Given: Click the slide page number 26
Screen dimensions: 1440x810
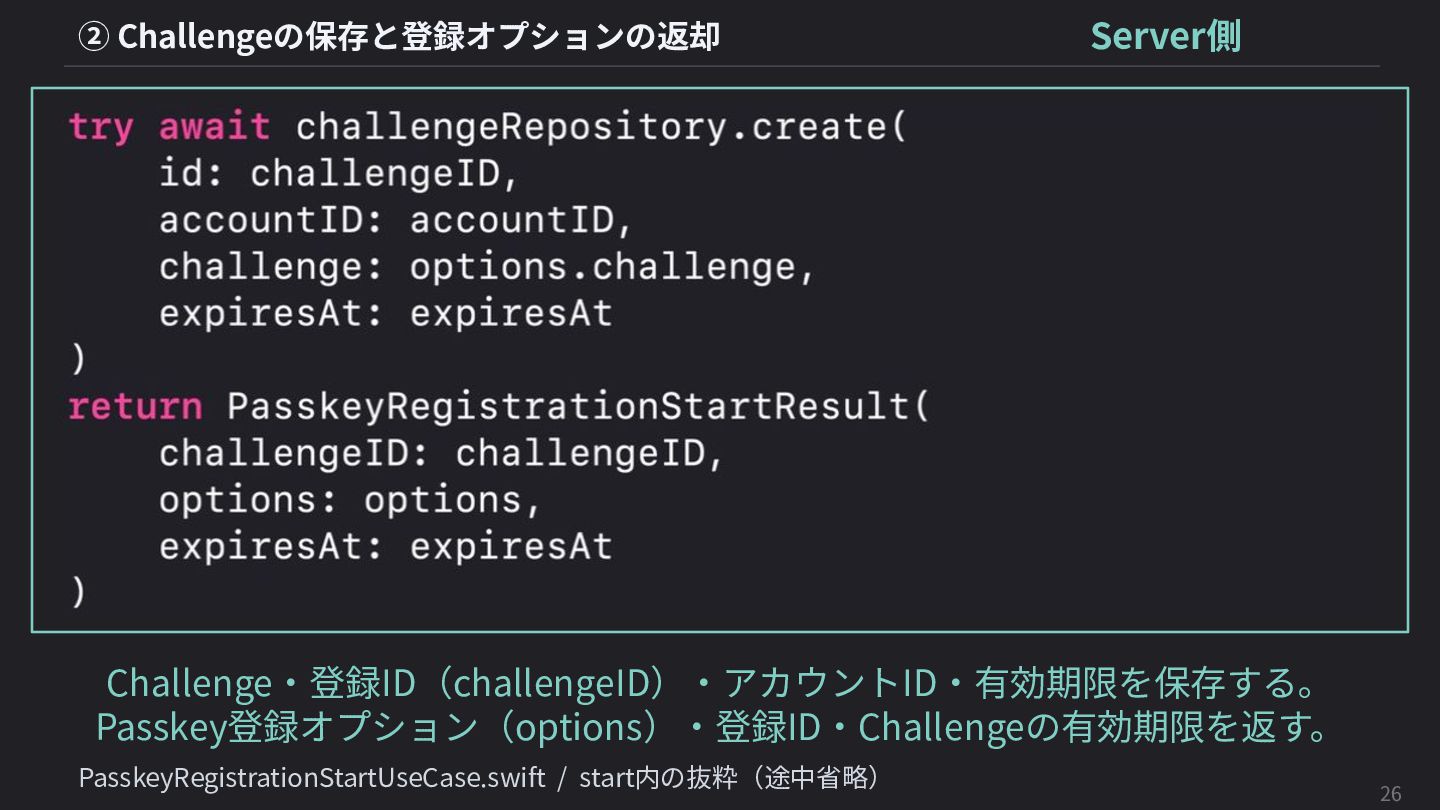Looking at the screenshot, I should 1390,794.
